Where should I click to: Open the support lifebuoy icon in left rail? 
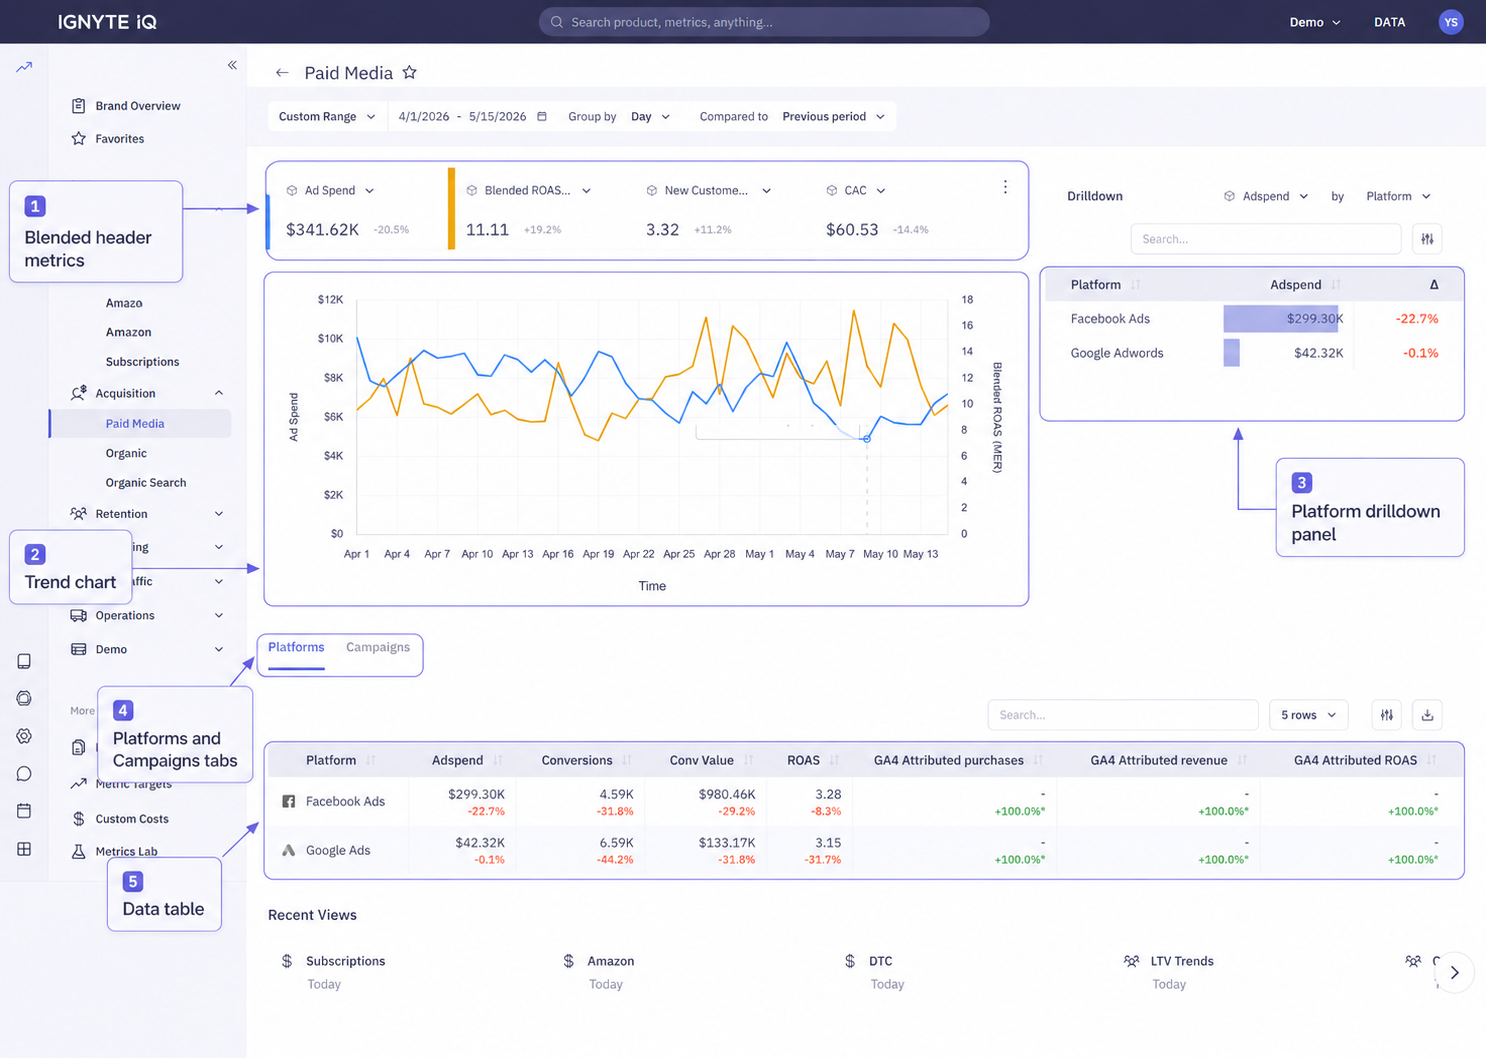[24, 698]
